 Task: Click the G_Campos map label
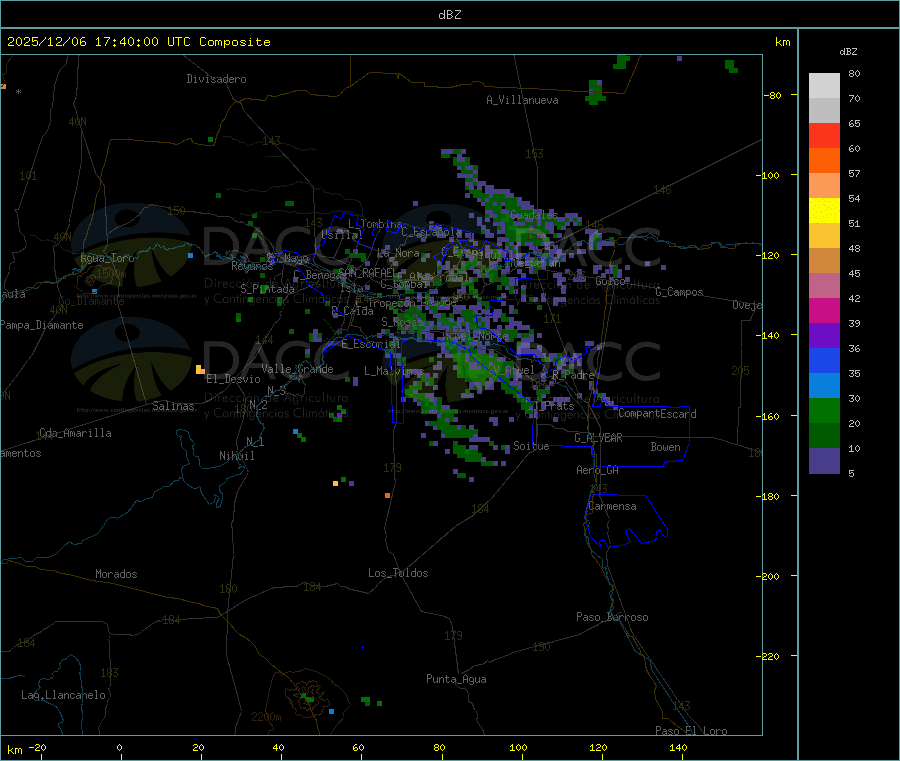[679, 292]
